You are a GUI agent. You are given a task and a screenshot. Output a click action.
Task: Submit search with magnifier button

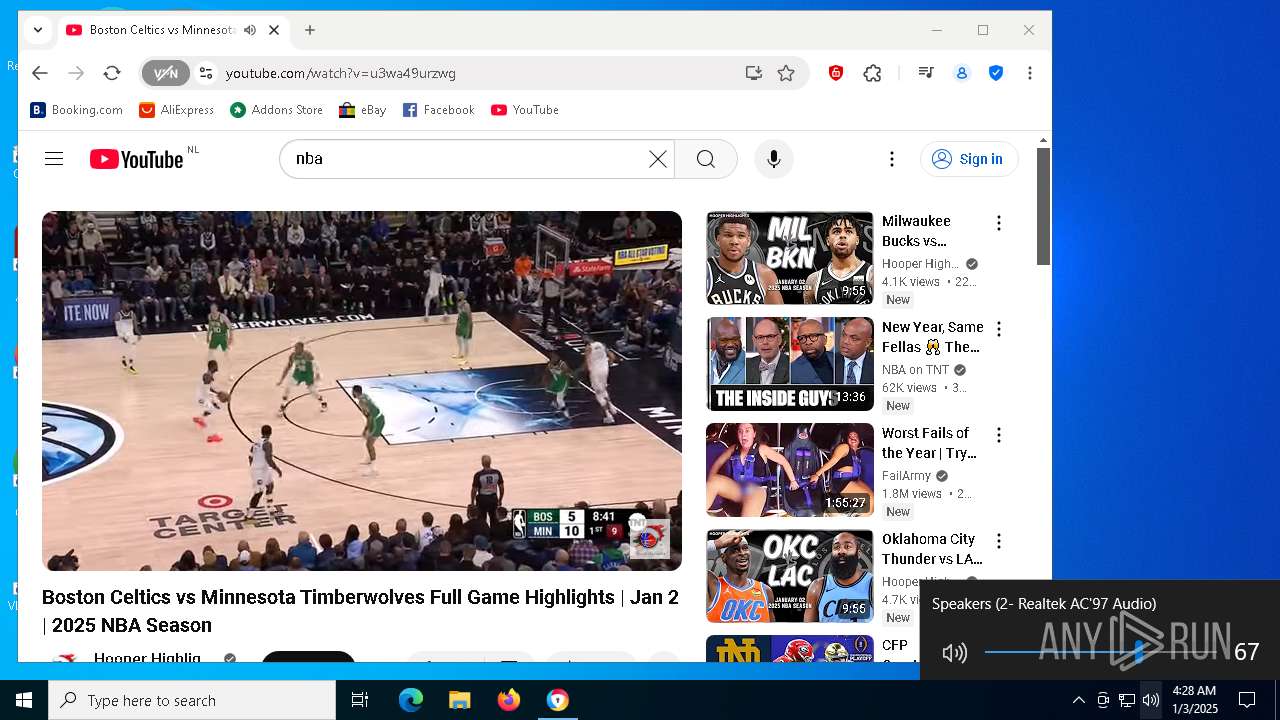coord(706,159)
